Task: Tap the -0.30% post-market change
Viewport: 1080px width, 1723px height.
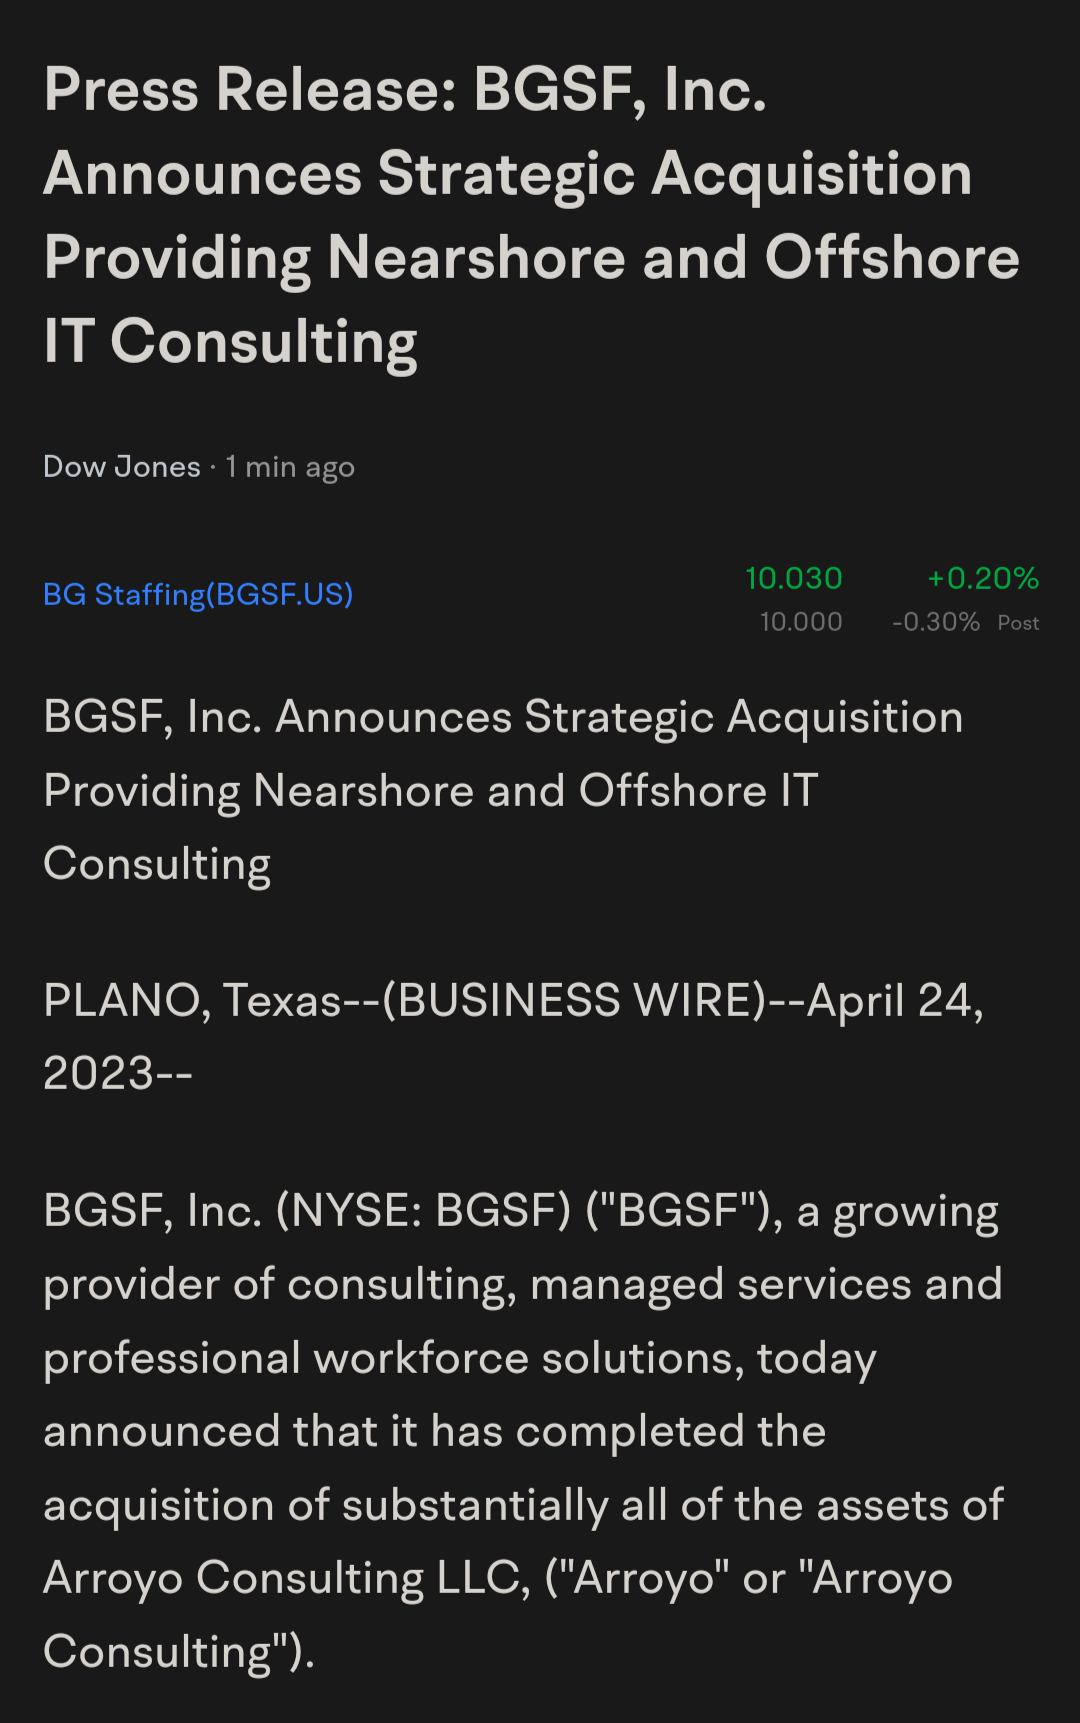Action: [936, 622]
